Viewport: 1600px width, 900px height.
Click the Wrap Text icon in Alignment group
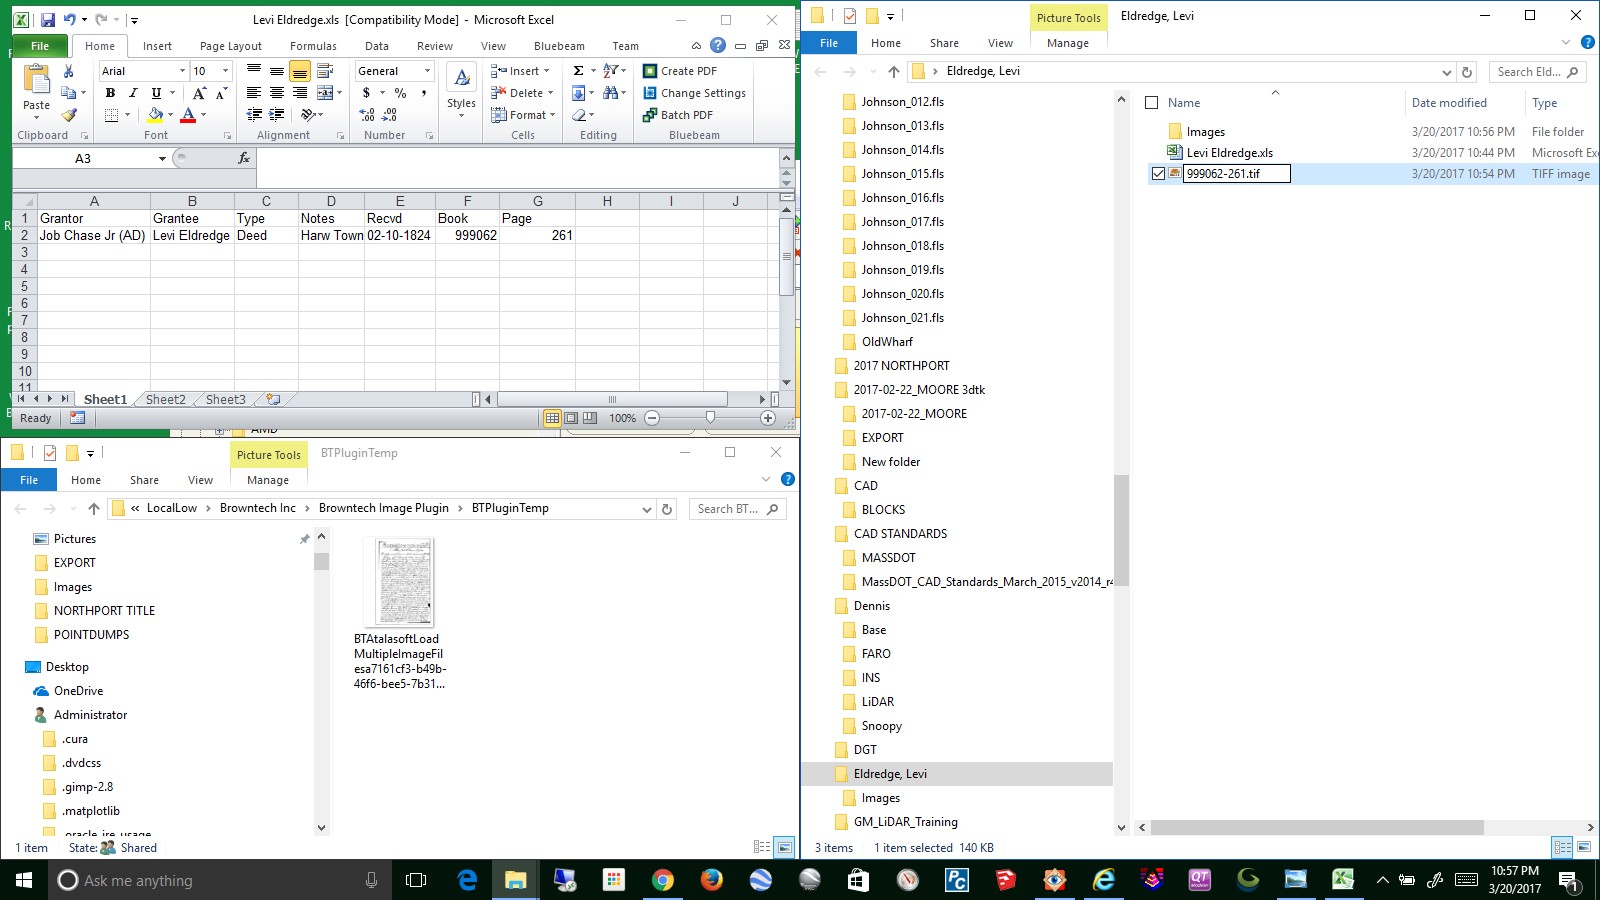(x=325, y=71)
